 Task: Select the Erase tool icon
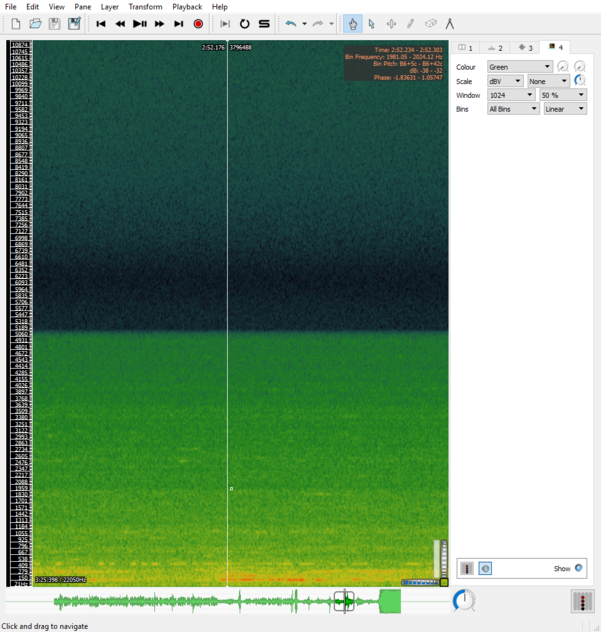click(x=430, y=23)
